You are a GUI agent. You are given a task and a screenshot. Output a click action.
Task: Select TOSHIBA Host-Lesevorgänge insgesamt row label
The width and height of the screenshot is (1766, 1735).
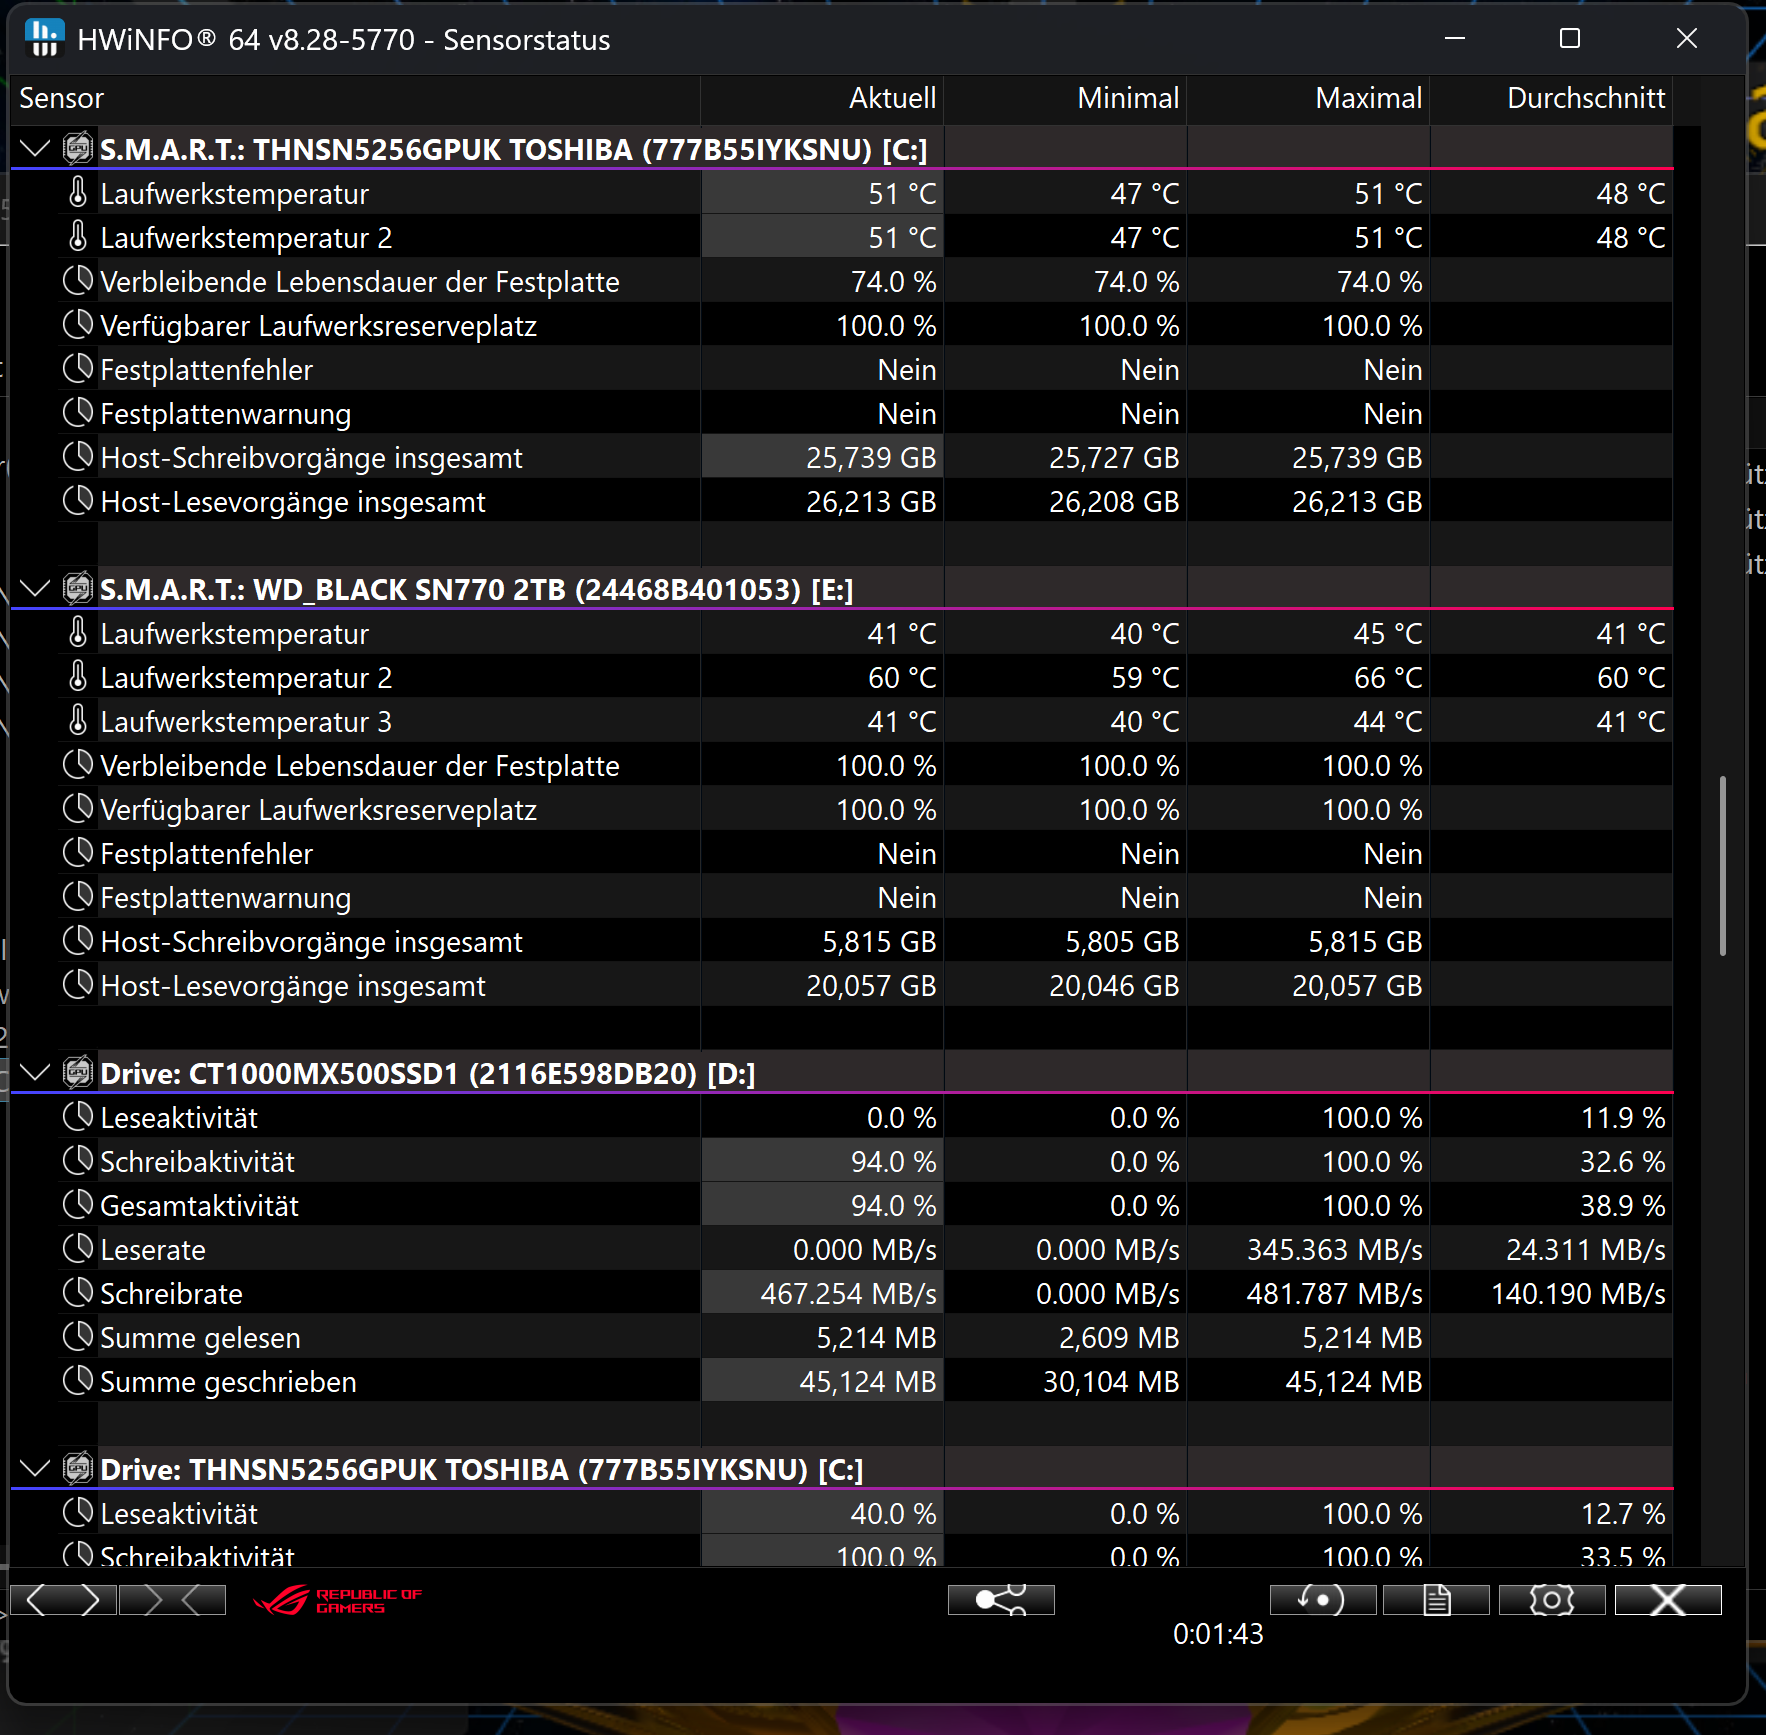tap(293, 502)
